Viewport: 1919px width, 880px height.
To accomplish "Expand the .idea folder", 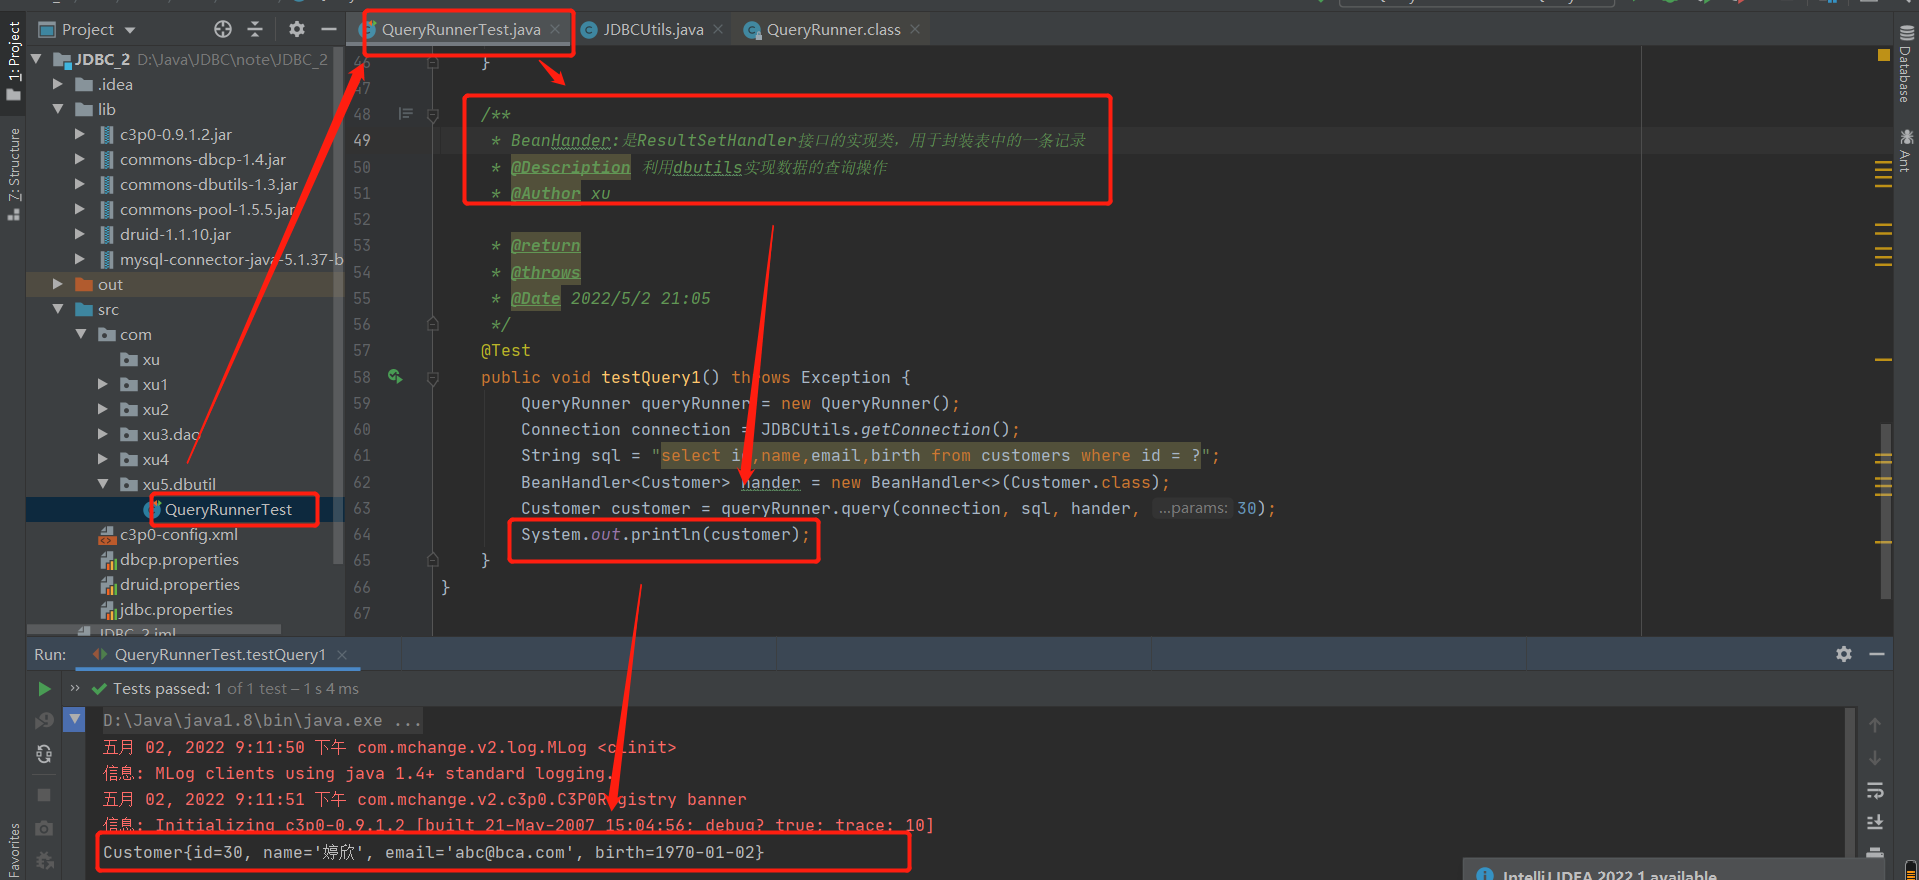I will point(58,84).
